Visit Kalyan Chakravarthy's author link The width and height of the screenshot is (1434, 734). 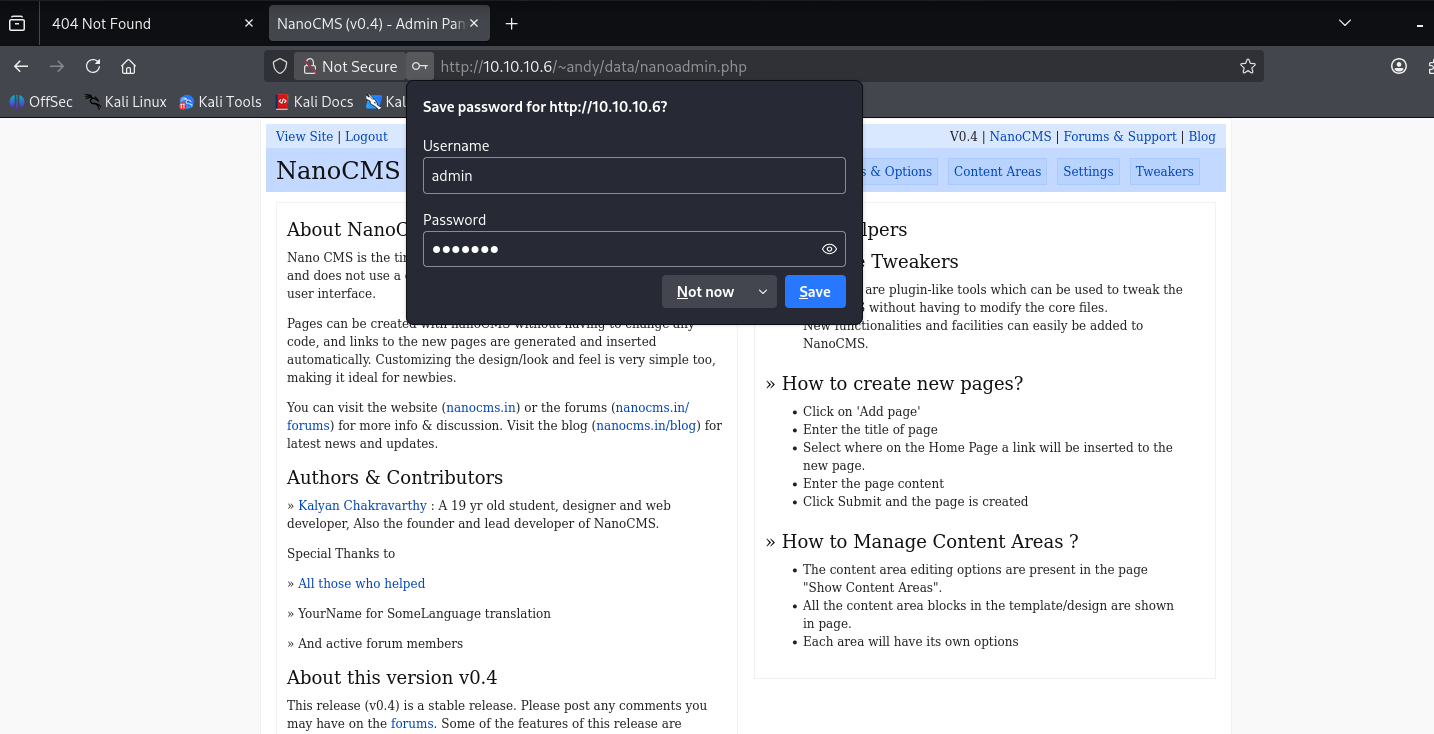pyautogui.click(x=362, y=505)
